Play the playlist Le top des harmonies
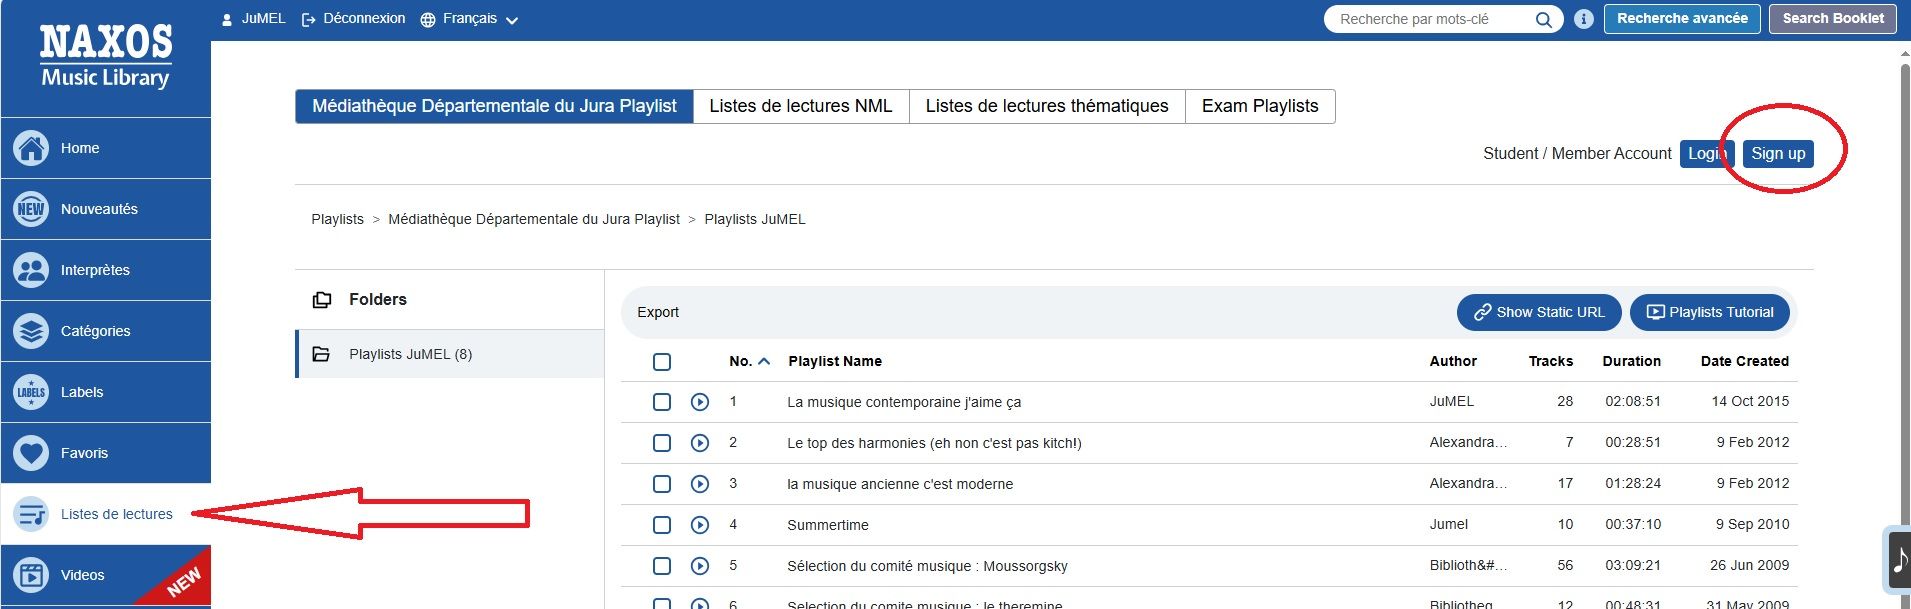Viewport: 1911px width, 609px height. pos(700,443)
